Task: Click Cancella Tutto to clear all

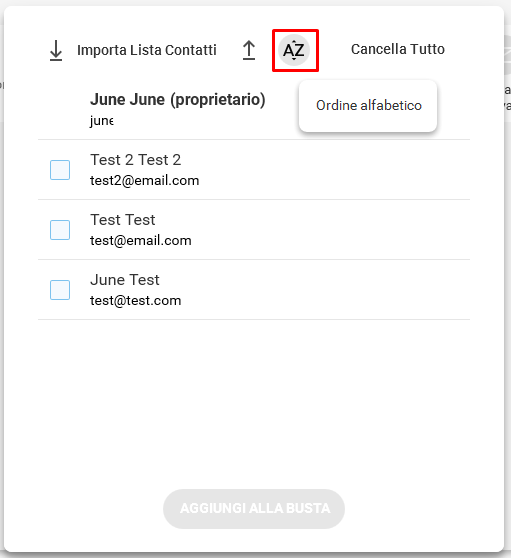Action: 398,49
